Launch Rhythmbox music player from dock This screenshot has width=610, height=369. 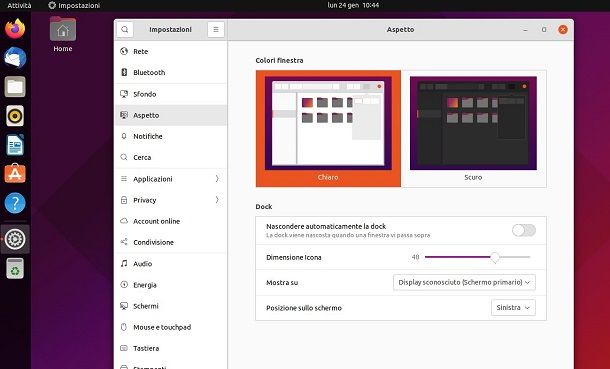click(15, 116)
